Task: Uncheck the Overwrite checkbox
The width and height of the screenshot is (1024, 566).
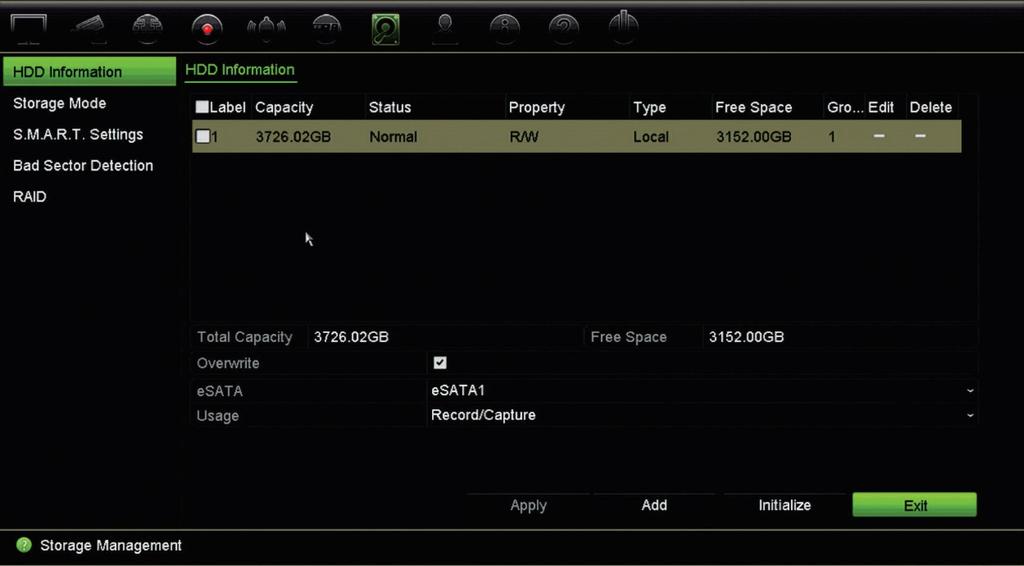Action: click(440, 363)
